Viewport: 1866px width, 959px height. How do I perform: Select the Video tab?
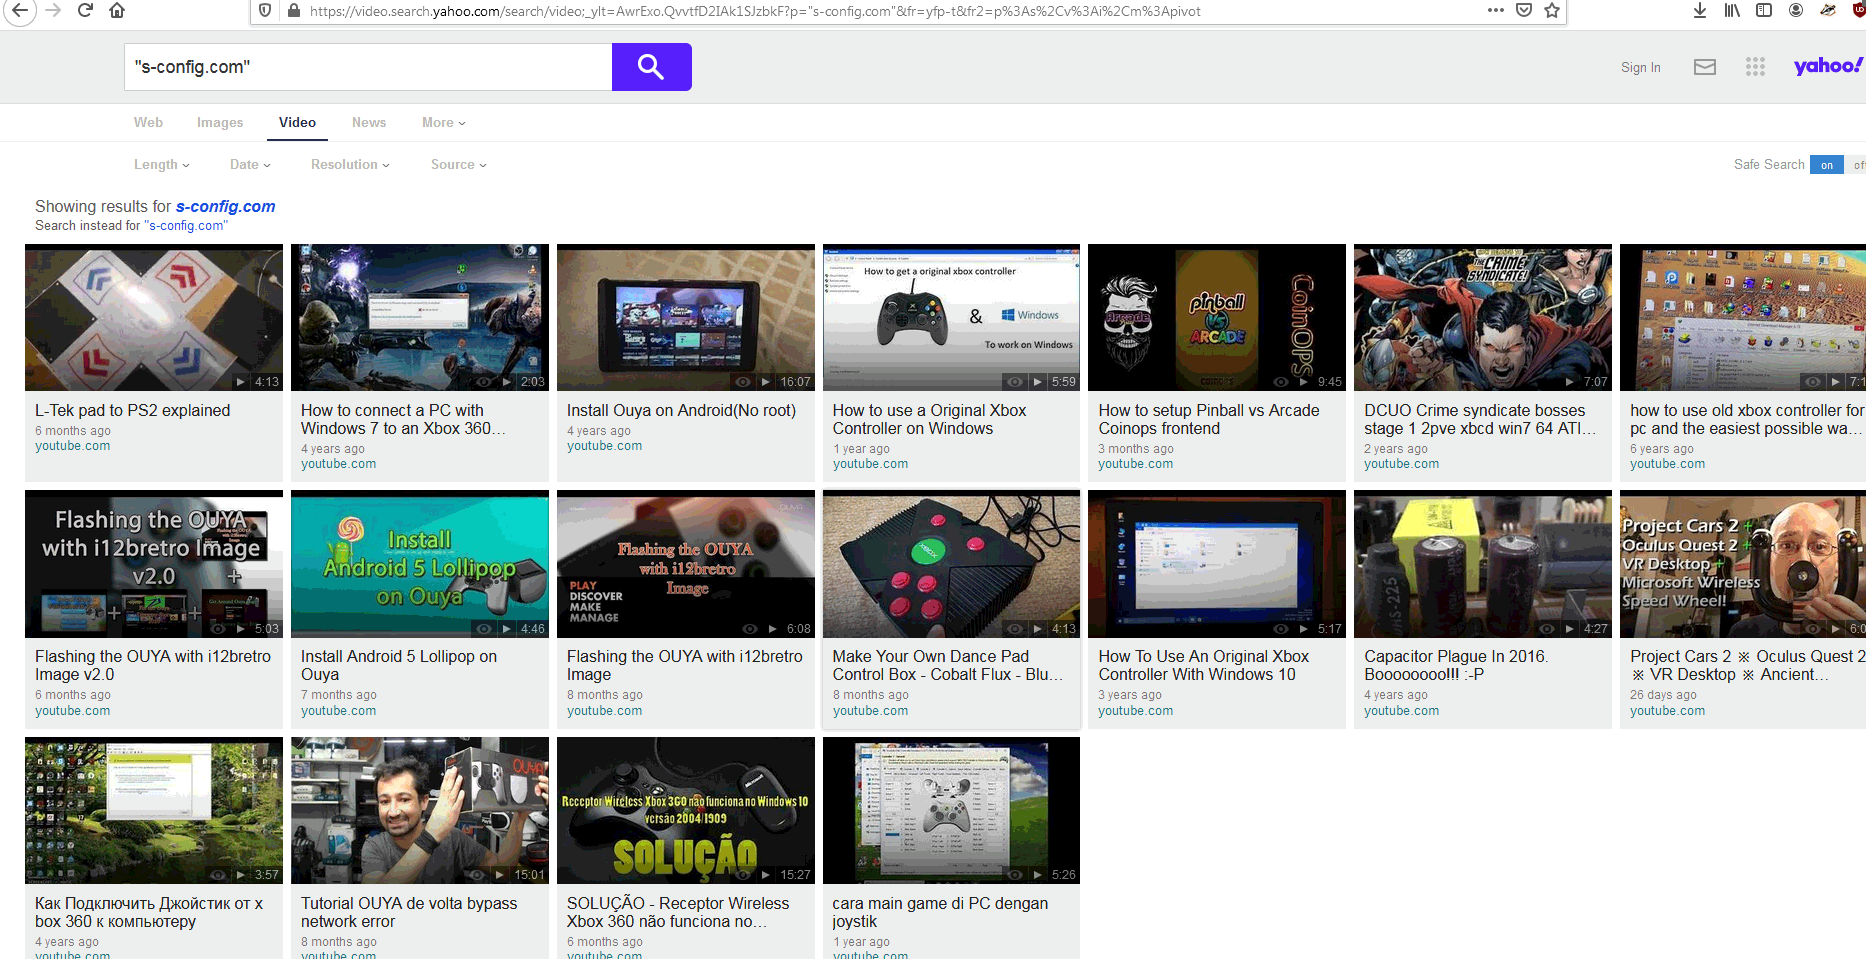coord(297,122)
